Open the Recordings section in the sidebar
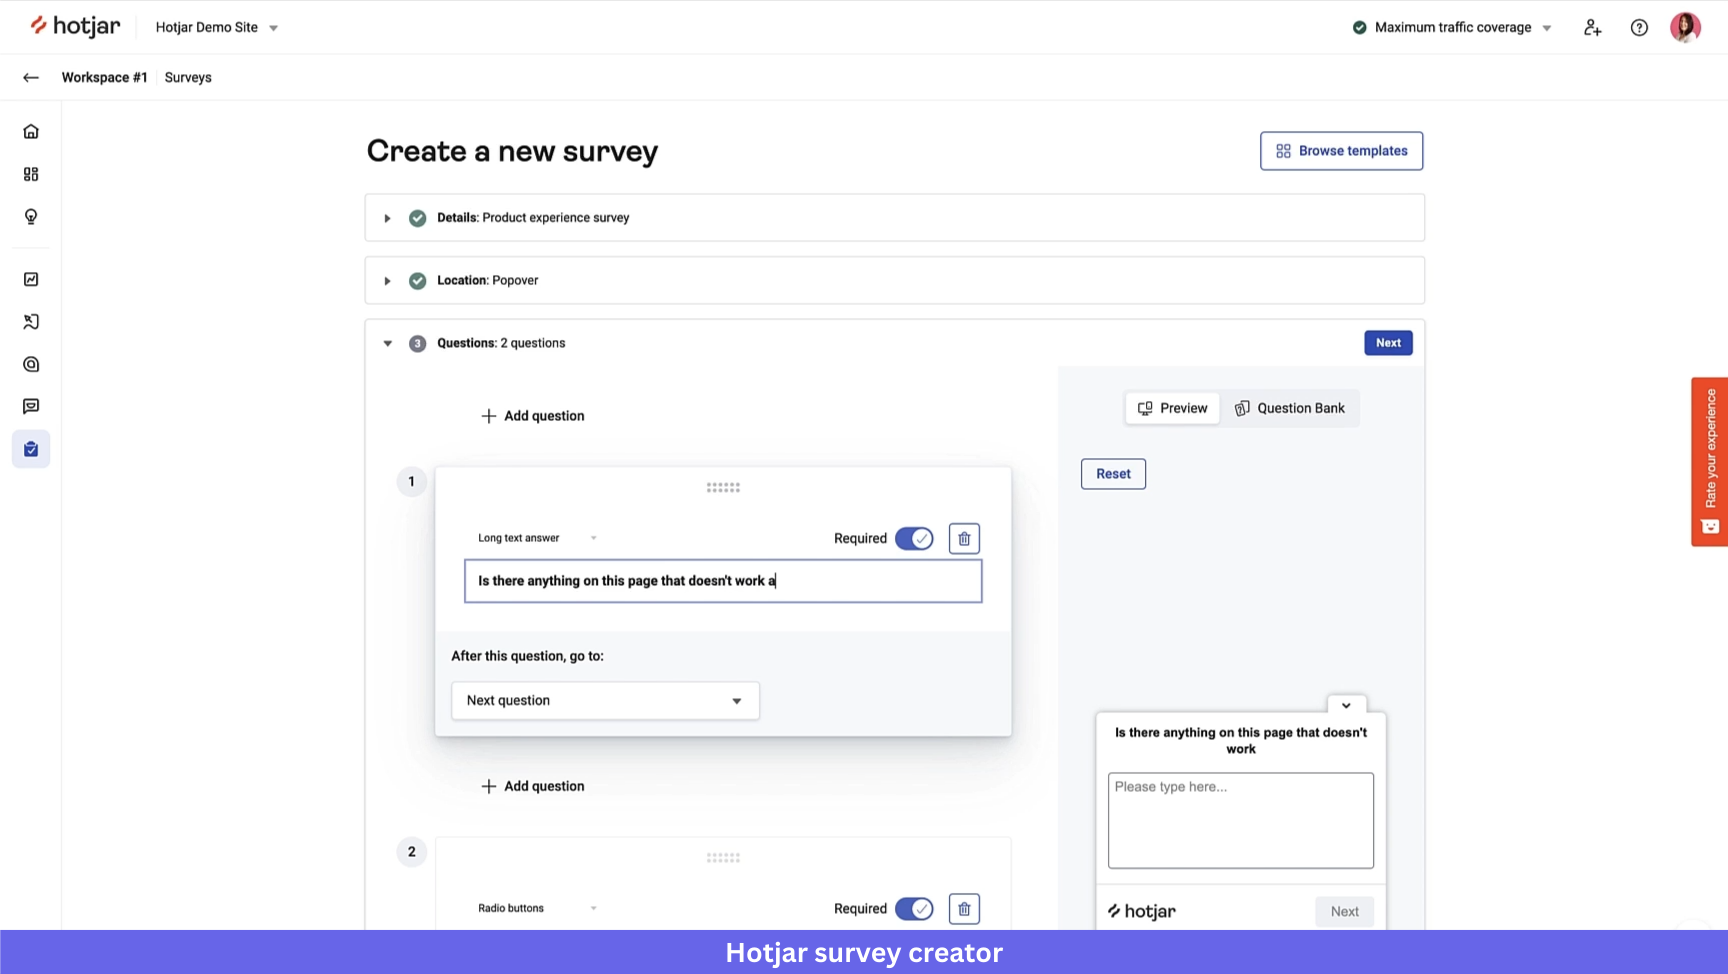This screenshot has height=974, width=1728. 30,363
